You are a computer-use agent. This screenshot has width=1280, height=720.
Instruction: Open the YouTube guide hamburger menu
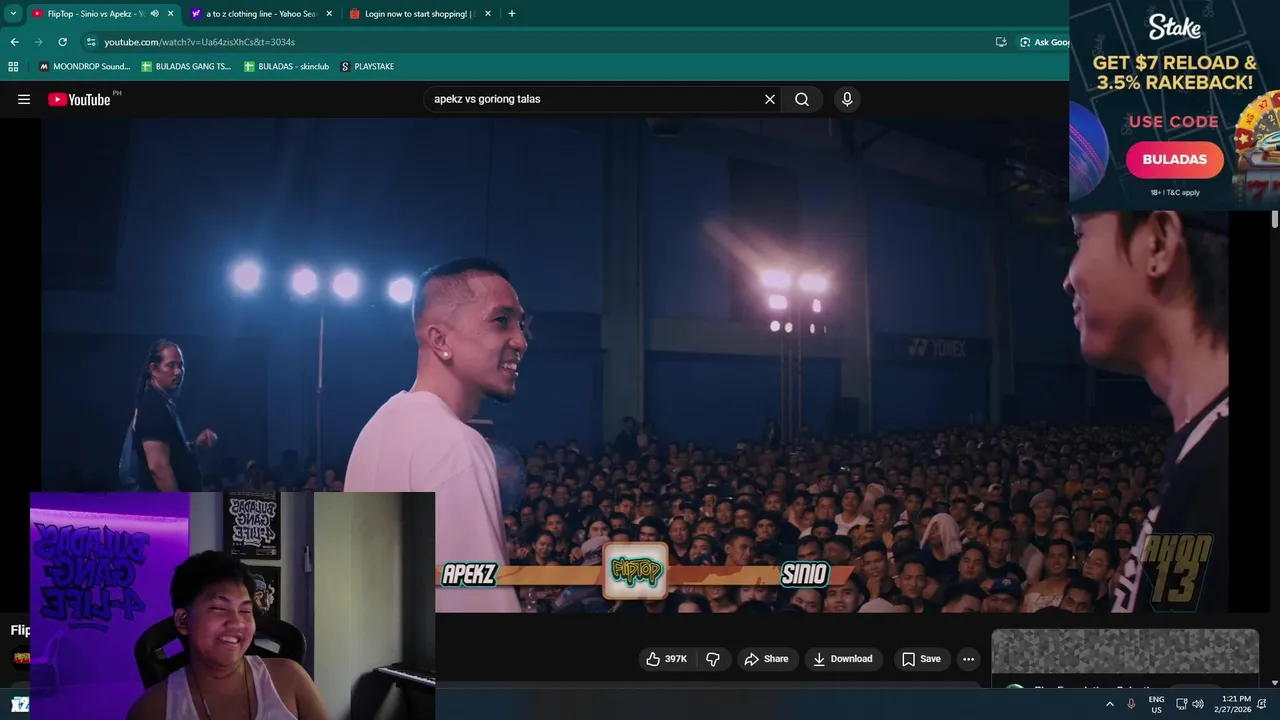click(x=24, y=99)
